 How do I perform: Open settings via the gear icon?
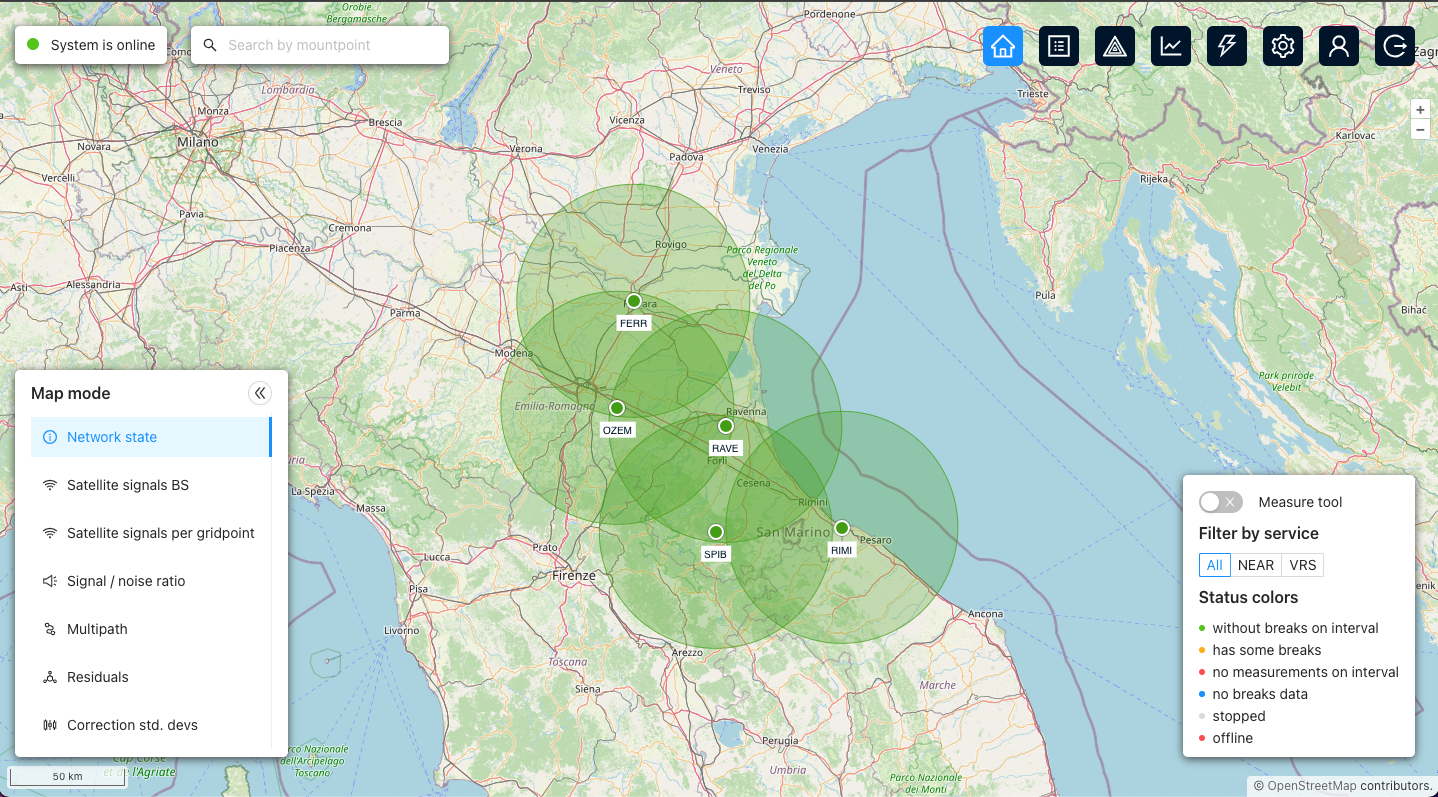[x=1283, y=46]
